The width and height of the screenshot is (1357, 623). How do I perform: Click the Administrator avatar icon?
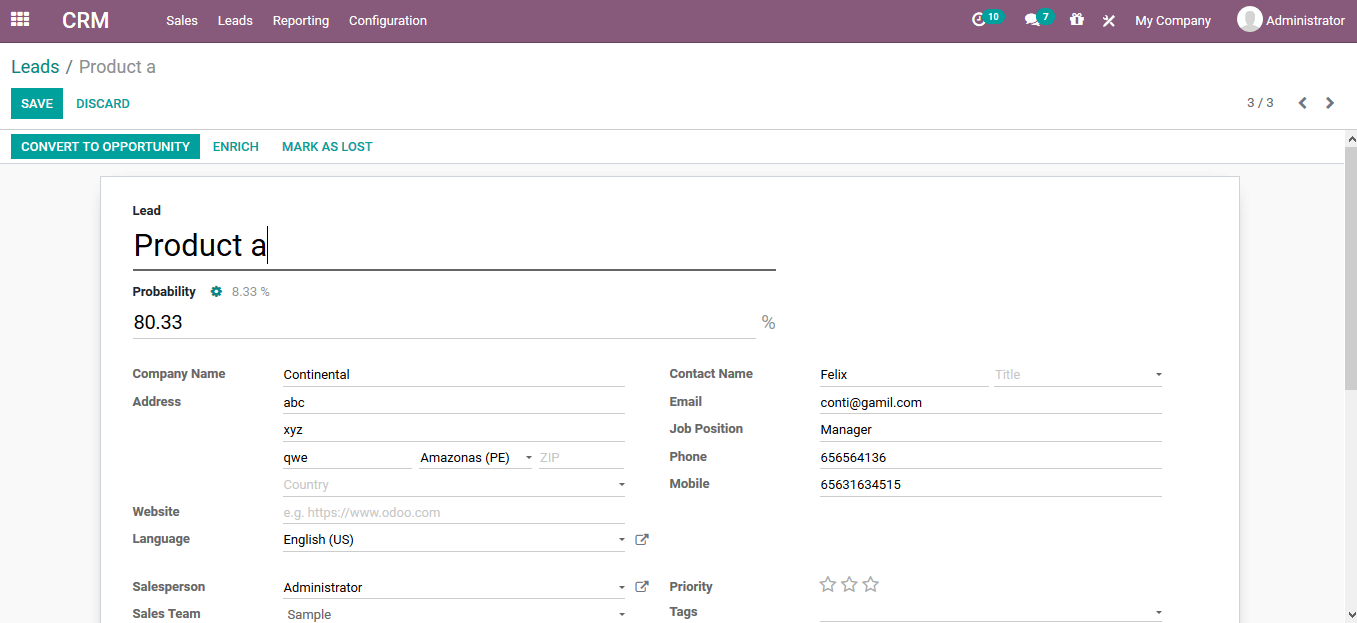point(1249,19)
